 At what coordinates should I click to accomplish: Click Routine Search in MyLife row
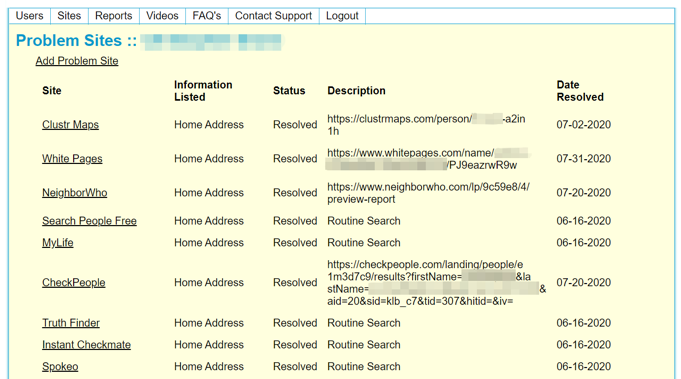coord(364,242)
